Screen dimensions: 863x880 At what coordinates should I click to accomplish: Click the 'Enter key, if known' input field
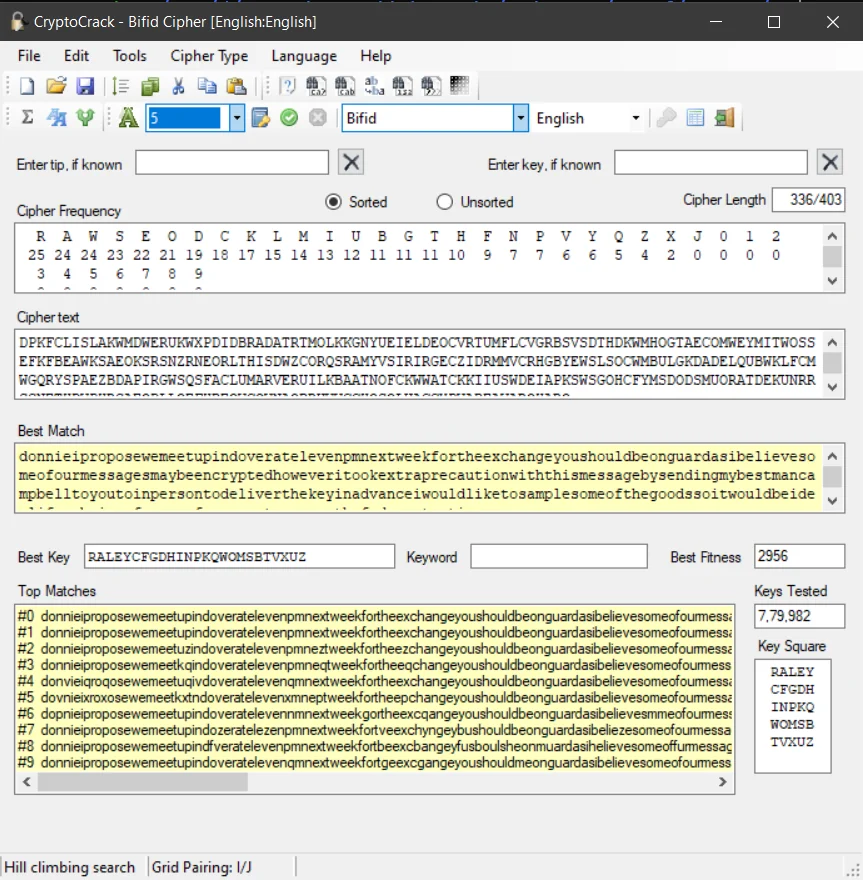[x=711, y=163]
